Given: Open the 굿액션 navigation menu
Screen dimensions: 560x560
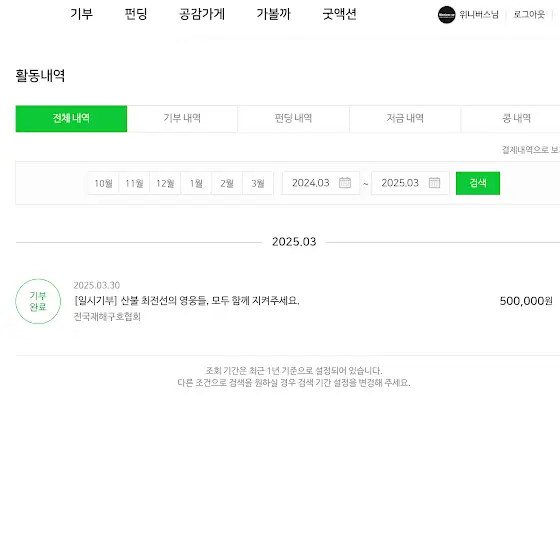Looking at the screenshot, I should click(x=339, y=14).
